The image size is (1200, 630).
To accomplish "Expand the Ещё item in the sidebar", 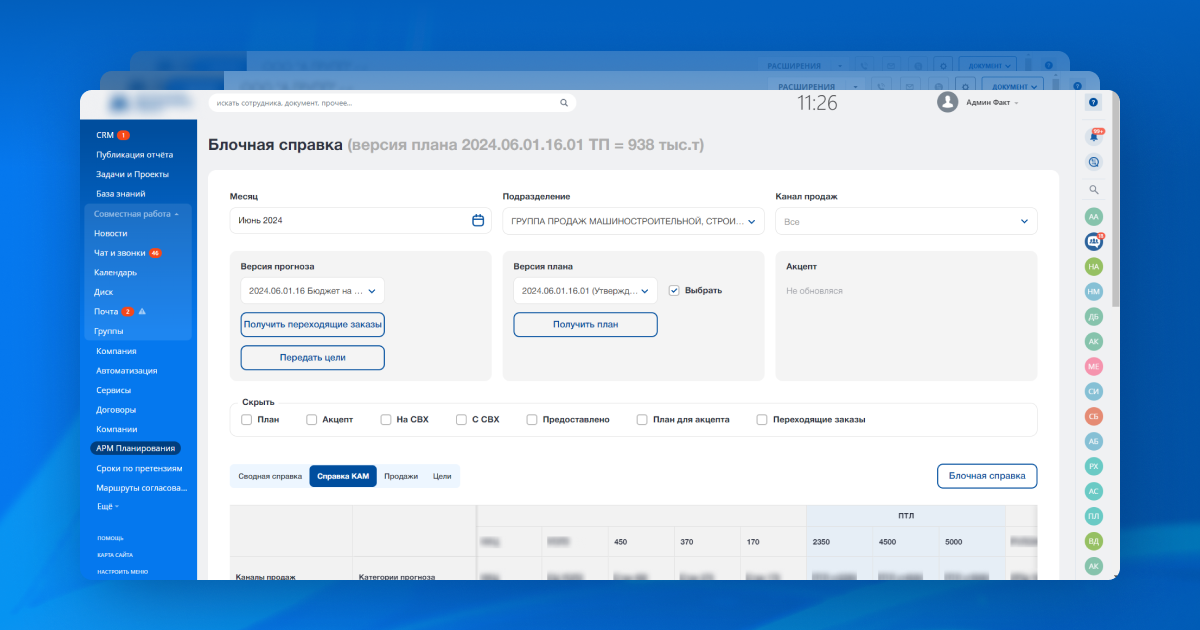I will click(x=107, y=507).
